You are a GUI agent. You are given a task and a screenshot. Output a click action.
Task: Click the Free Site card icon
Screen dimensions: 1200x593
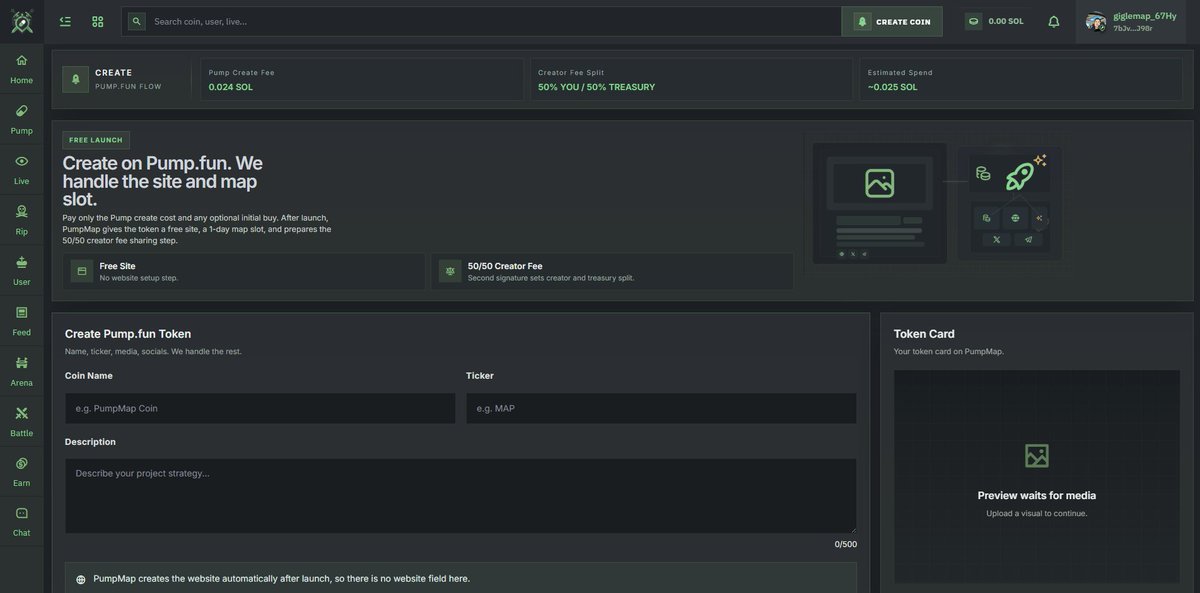[82, 271]
